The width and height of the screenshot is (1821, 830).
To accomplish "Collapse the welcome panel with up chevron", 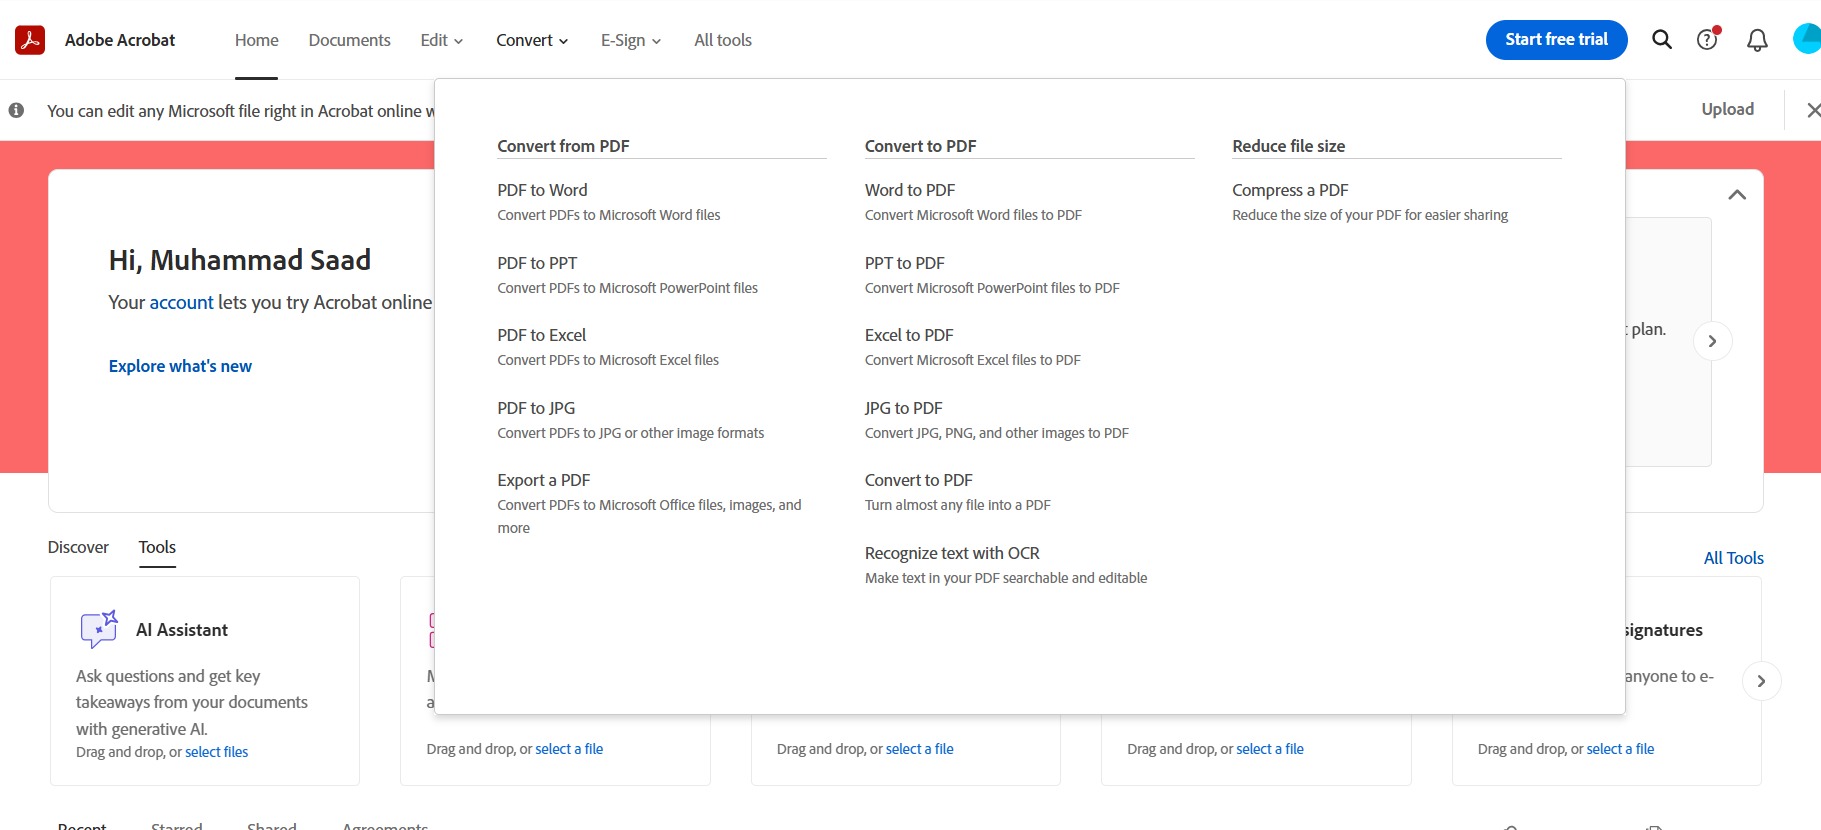I will 1737,195.
